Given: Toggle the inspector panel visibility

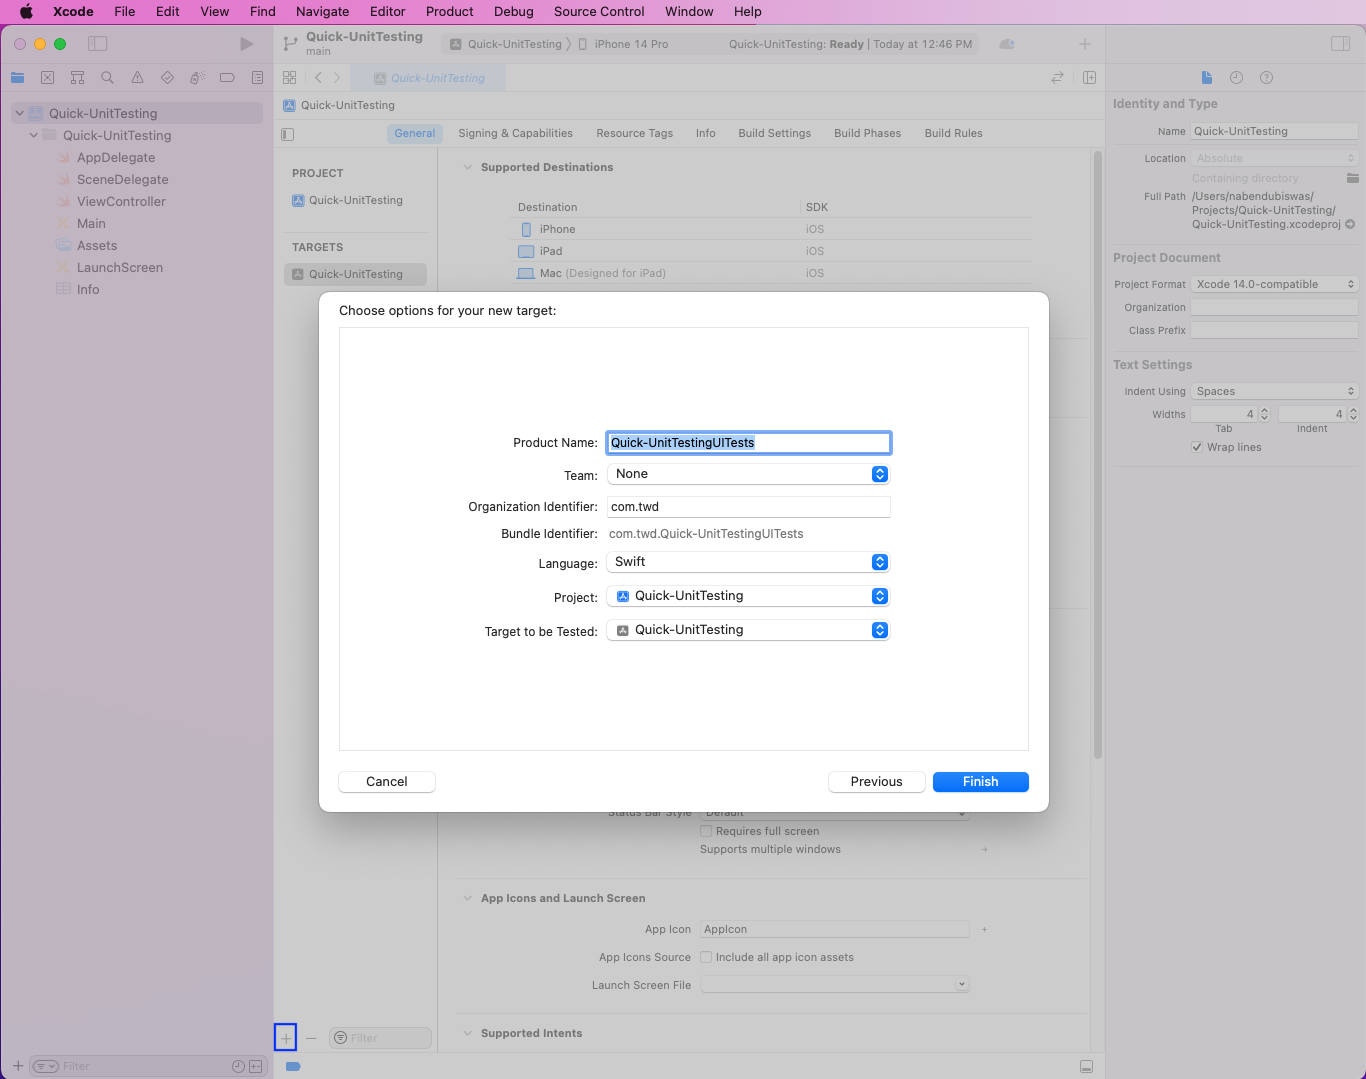Looking at the screenshot, I should pyautogui.click(x=1340, y=44).
